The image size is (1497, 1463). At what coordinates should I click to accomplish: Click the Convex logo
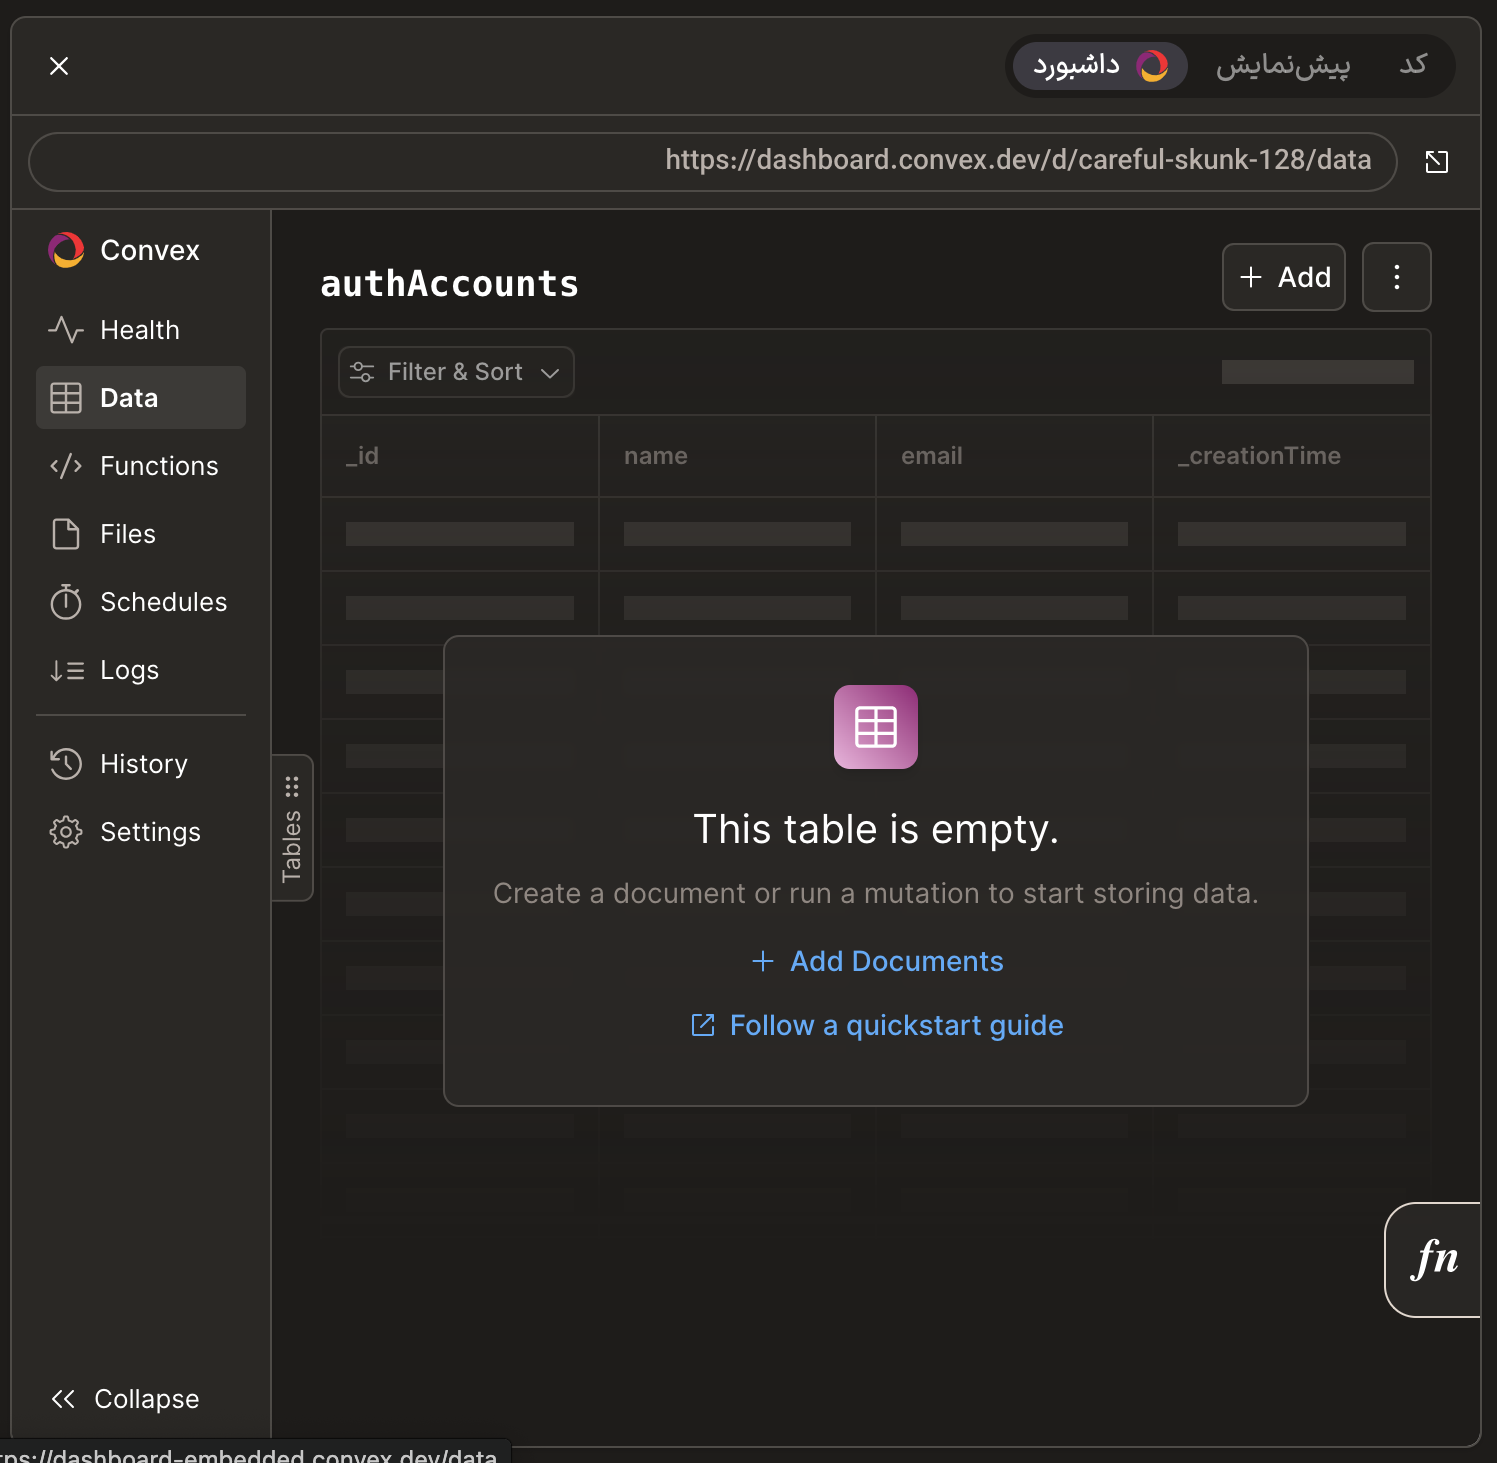click(x=66, y=249)
